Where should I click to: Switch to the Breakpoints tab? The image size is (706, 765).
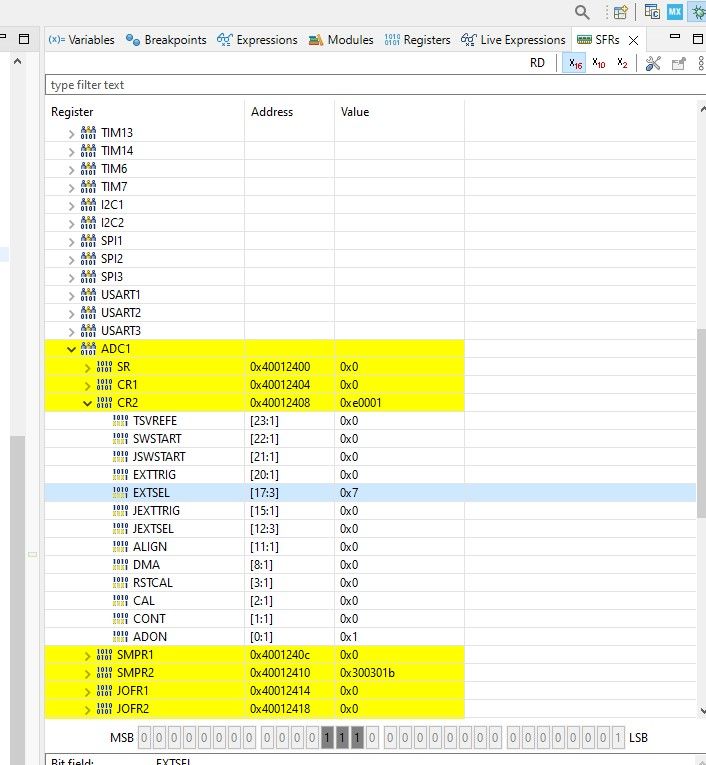pyautogui.click(x=166, y=40)
